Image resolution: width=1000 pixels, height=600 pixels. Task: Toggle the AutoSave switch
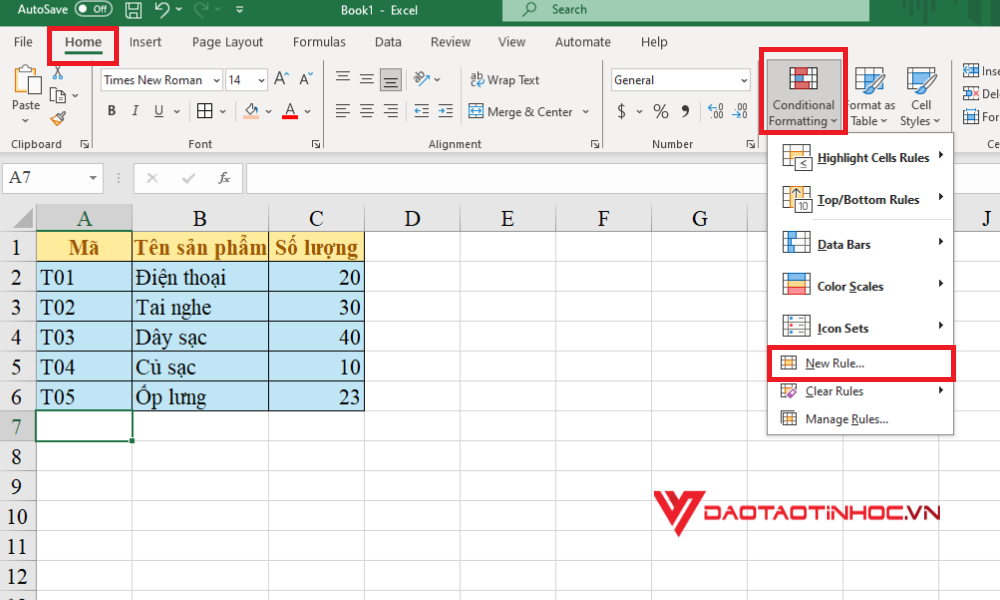93,9
